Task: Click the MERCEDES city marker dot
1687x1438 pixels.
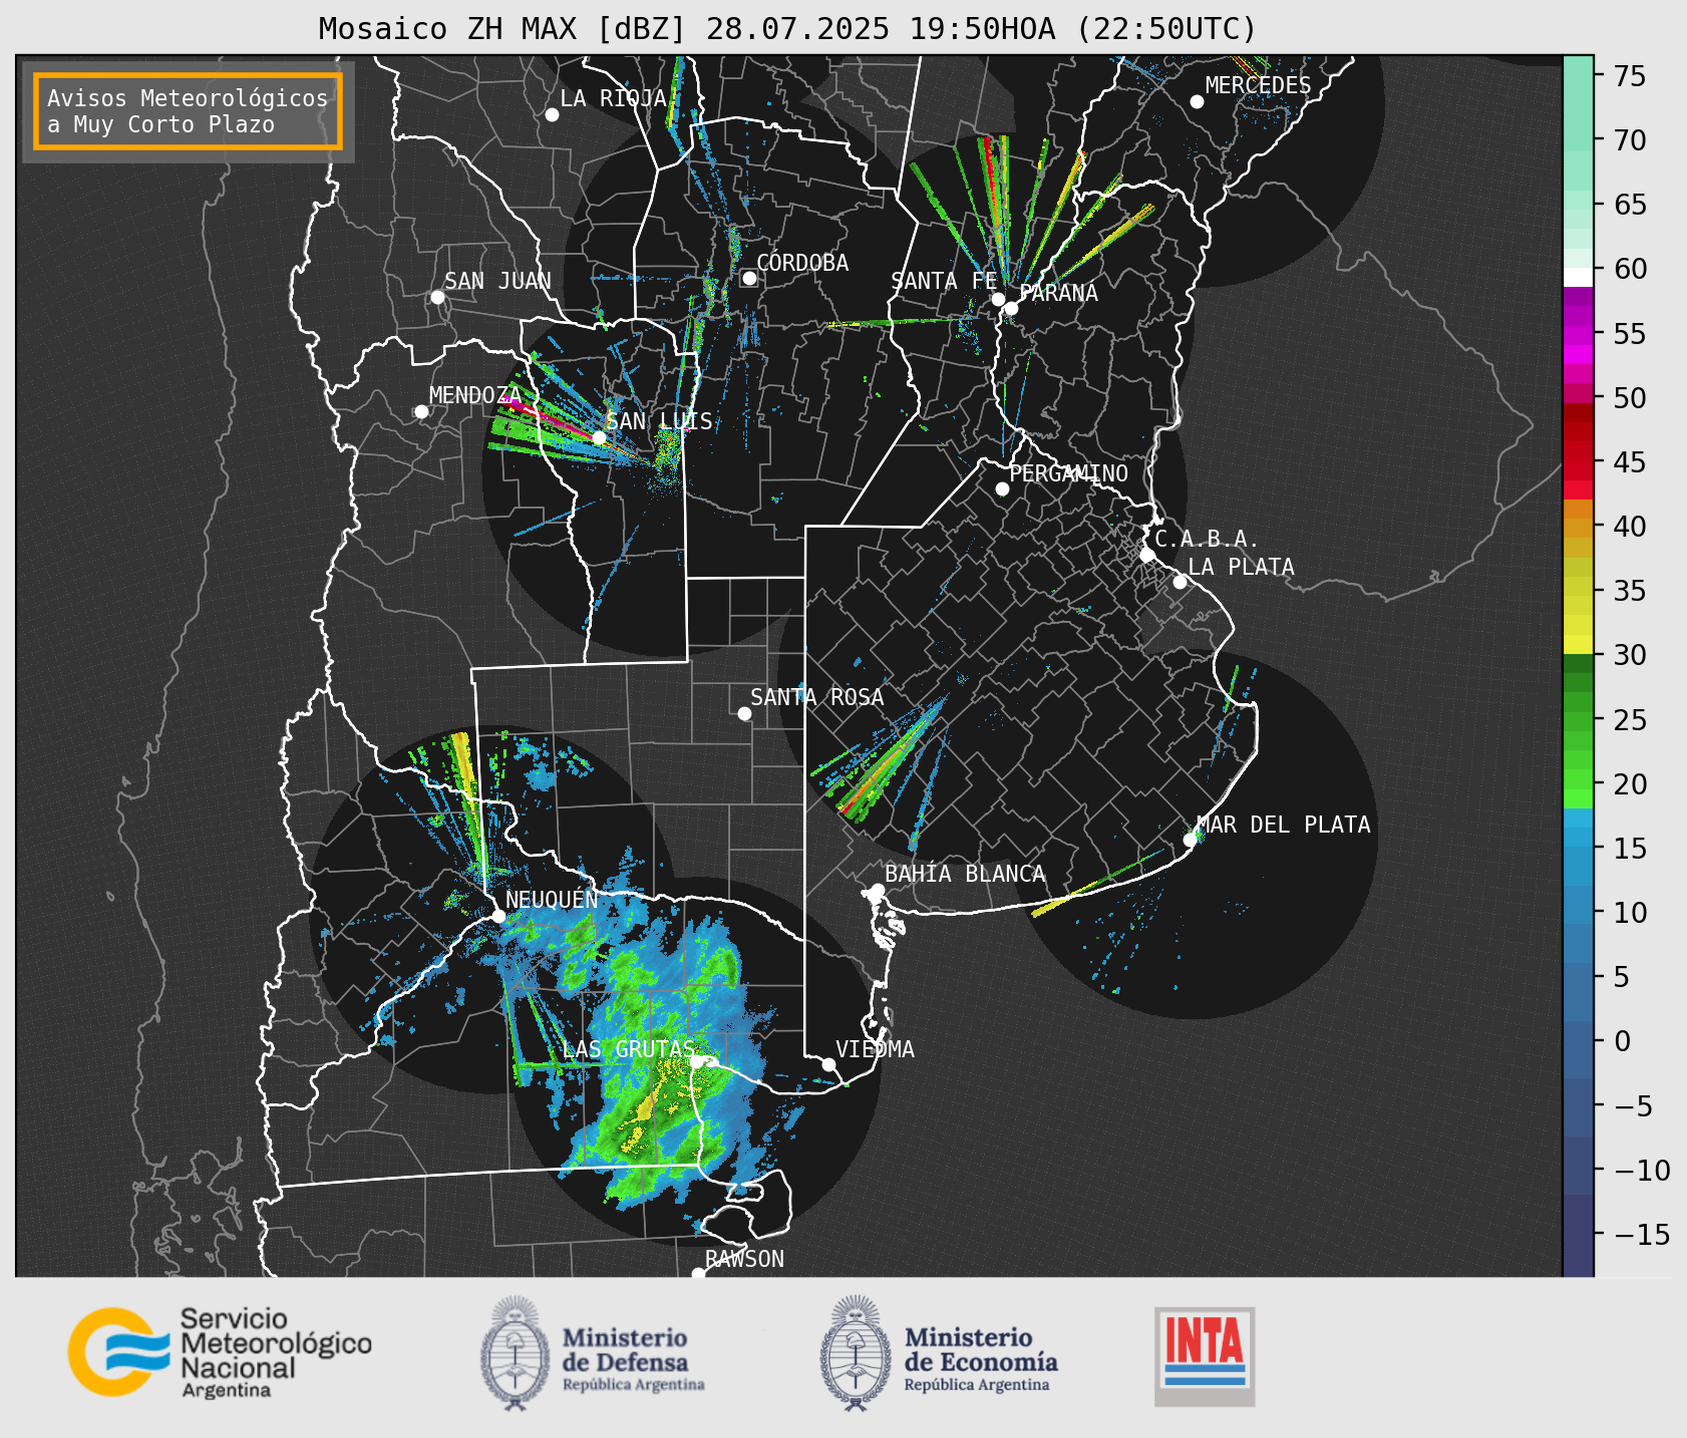Action: click(1197, 102)
